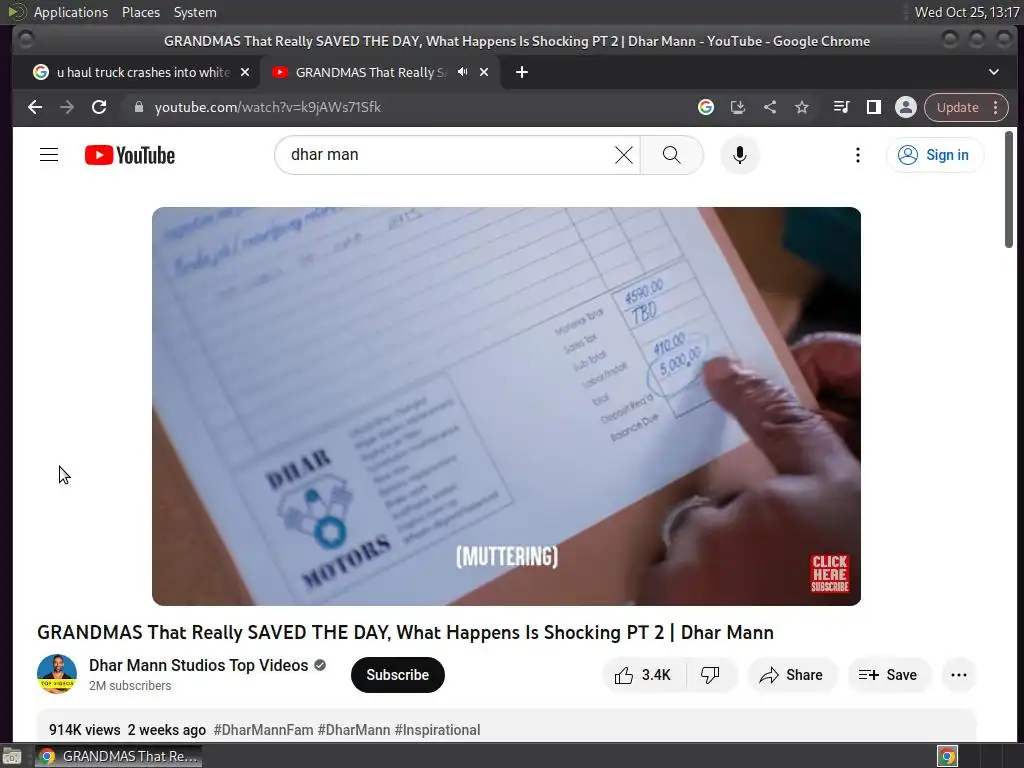1024x768 pixels.
Task: Clear the search box text
Action: [x=624, y=155]
